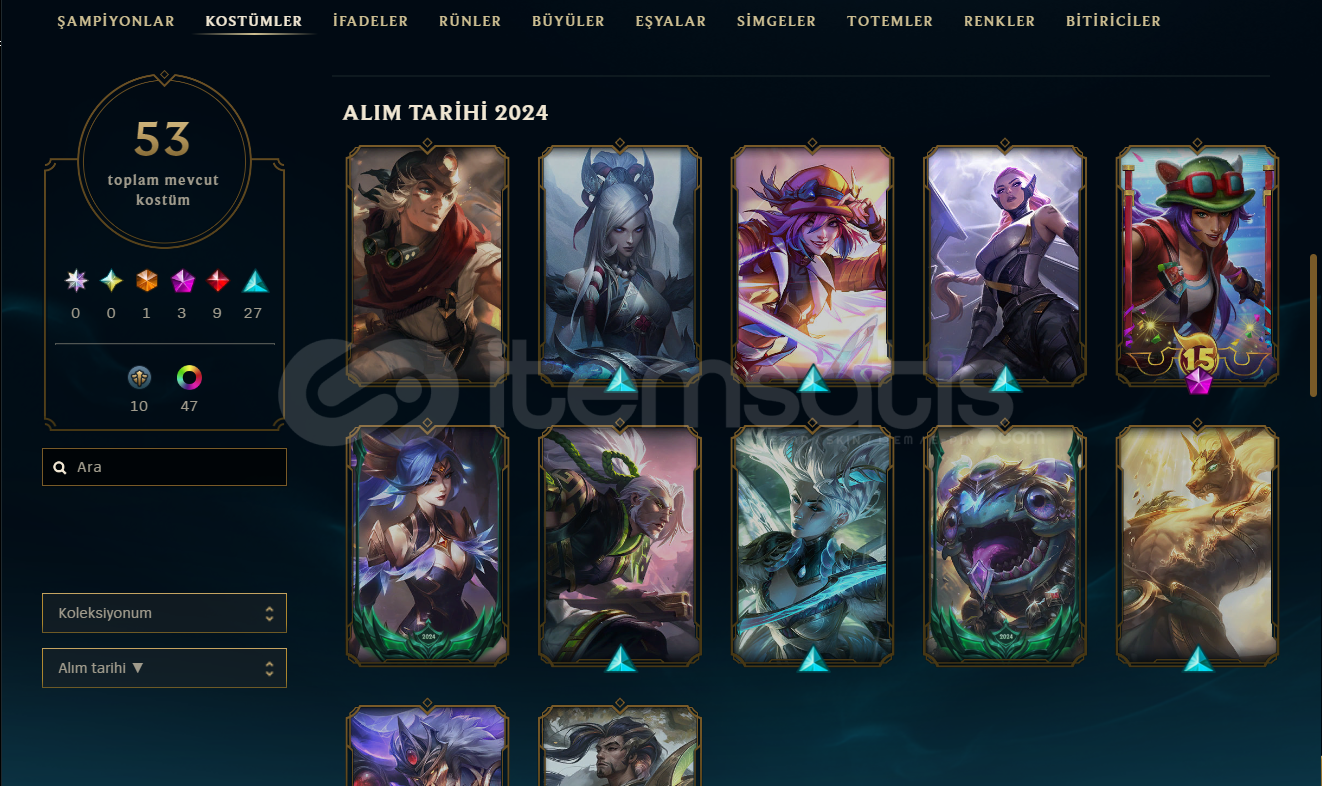Click the vertical scrollbar thumb
Image resolution: width=1322 pixels, height=786 pixels.
click(1313, 325)
